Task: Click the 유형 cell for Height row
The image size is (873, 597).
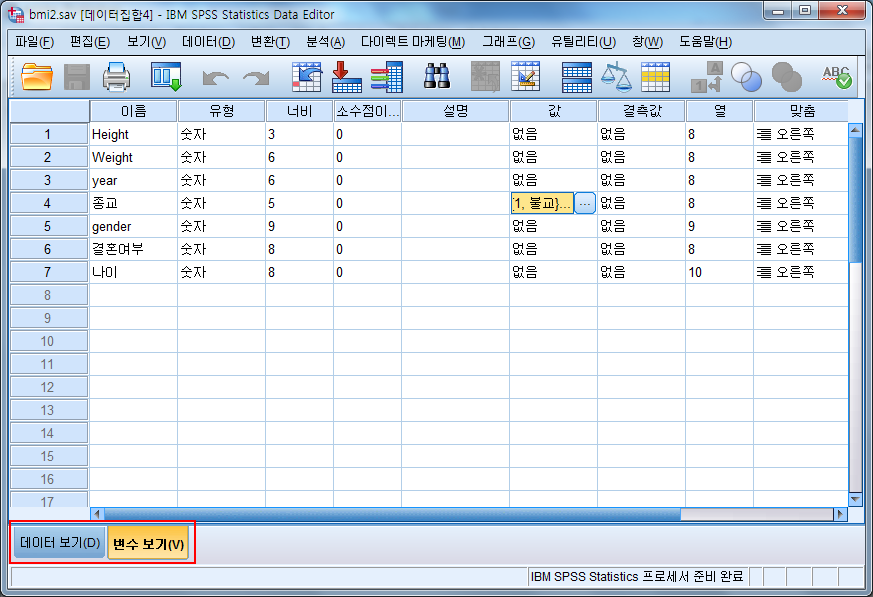Action: tap(221, 134)
